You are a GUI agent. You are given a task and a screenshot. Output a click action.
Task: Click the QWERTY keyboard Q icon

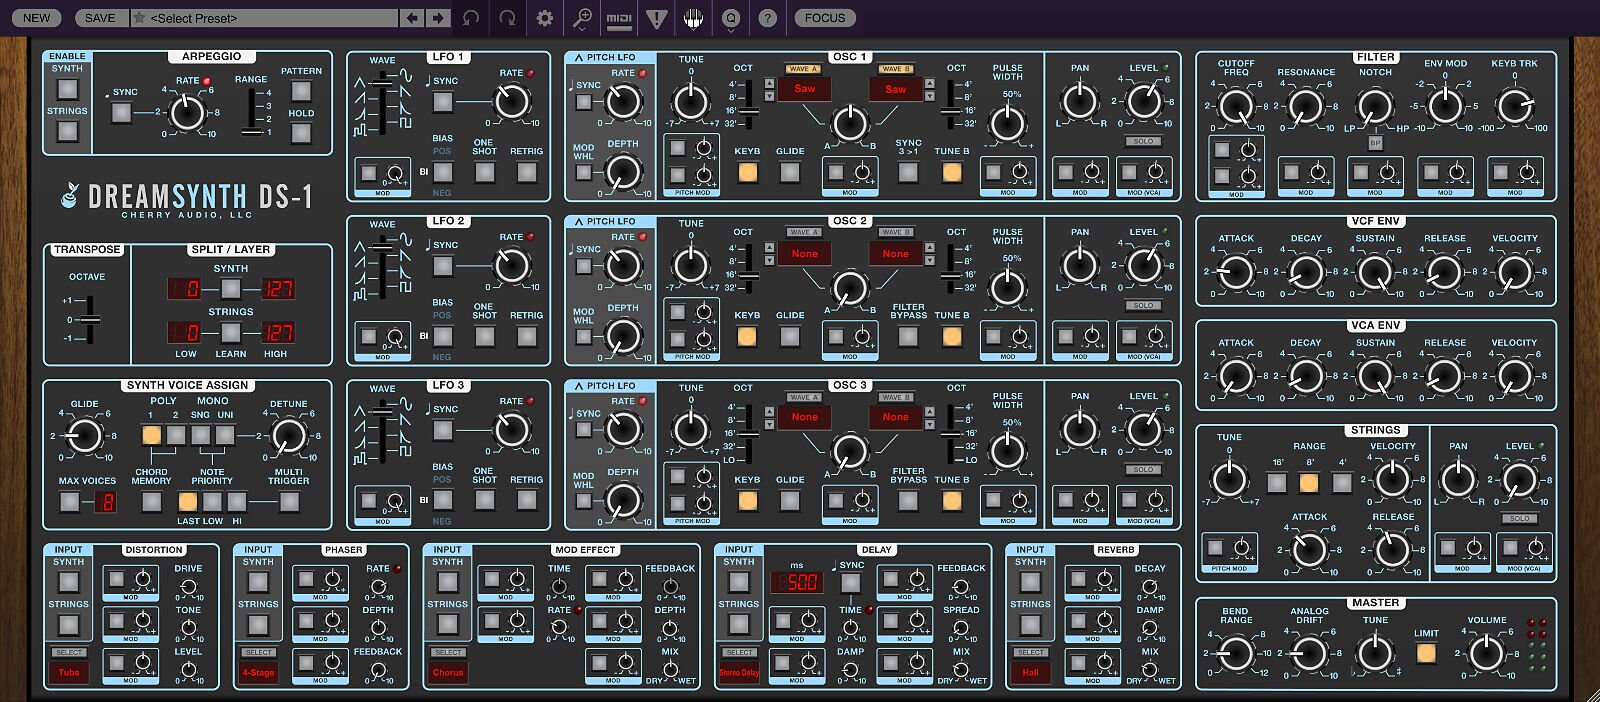pos(731,18)
